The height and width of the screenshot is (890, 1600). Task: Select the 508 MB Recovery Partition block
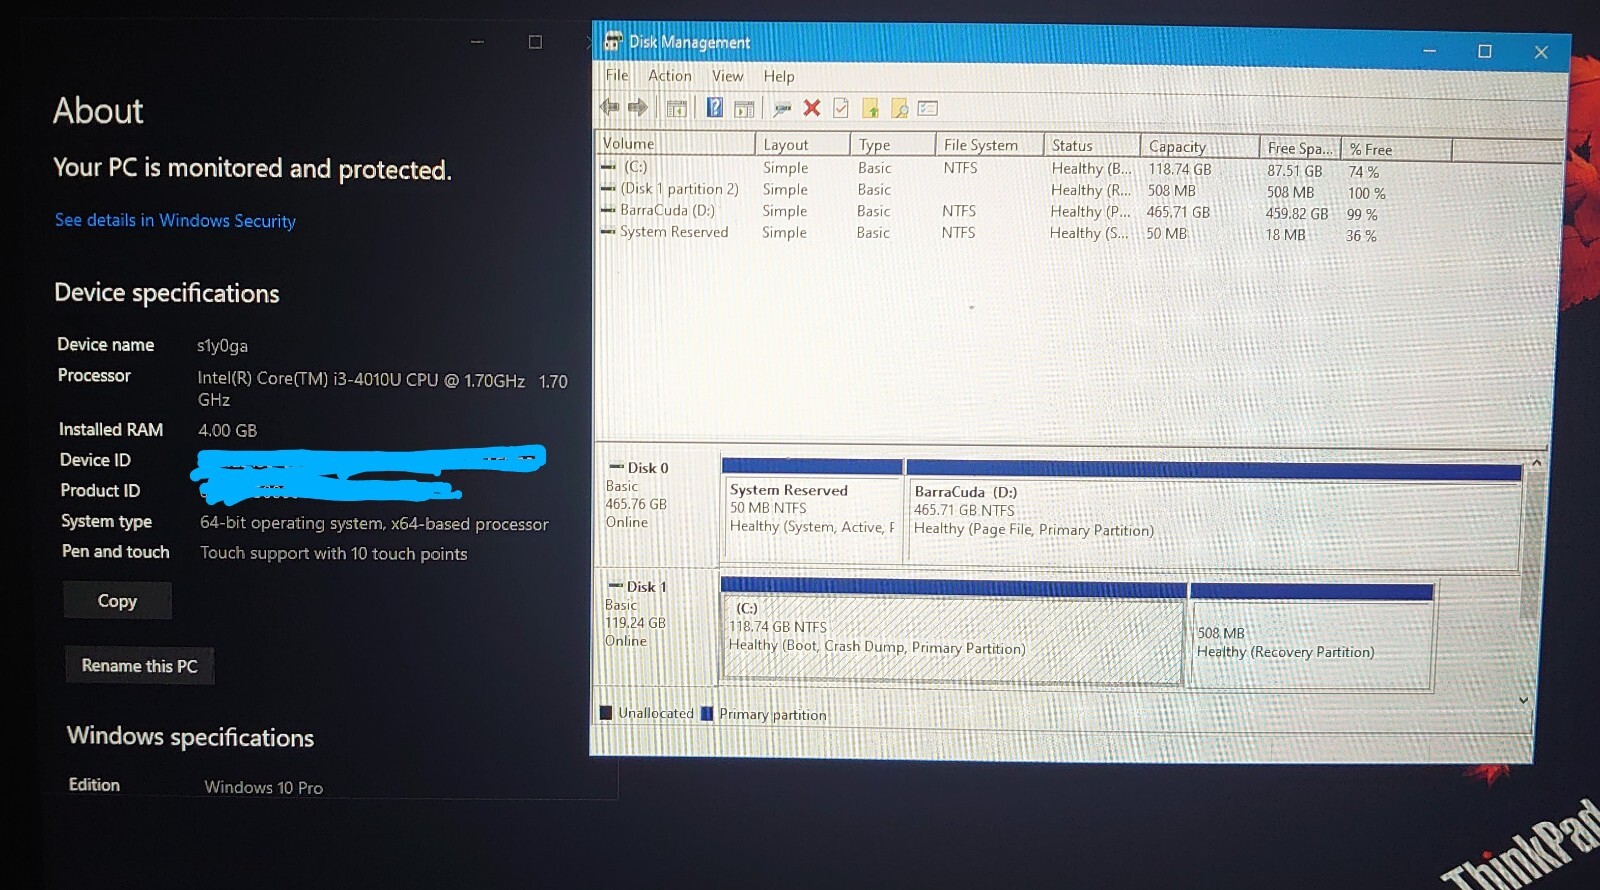[1312, 637]
